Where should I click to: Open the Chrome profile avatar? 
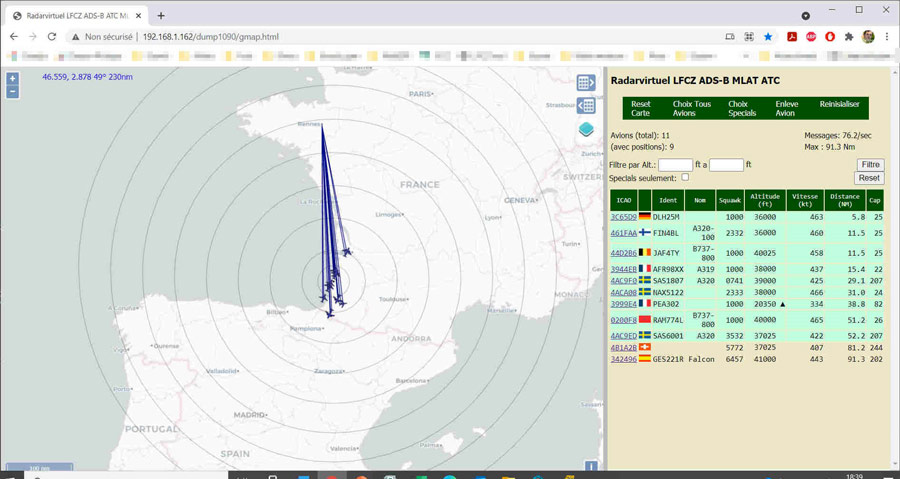(x=868, y=37)
